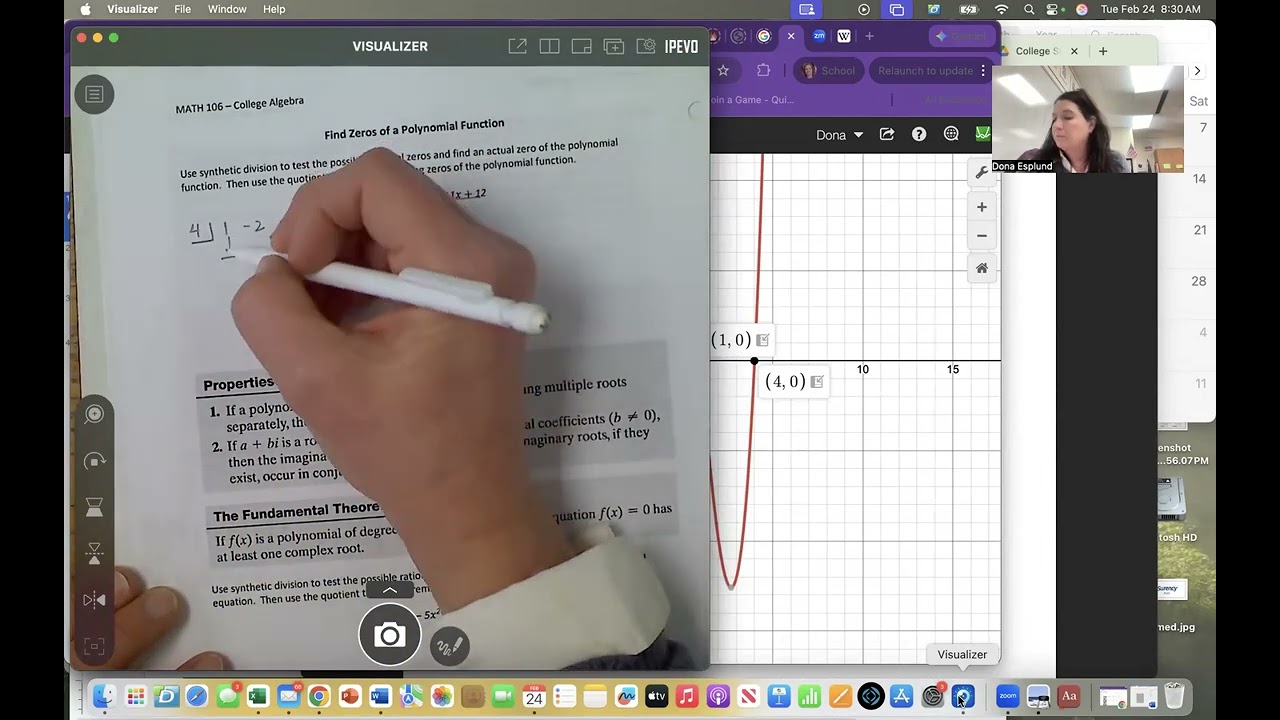Close the College tab in back window
1280x720 pixels.
1074,51
